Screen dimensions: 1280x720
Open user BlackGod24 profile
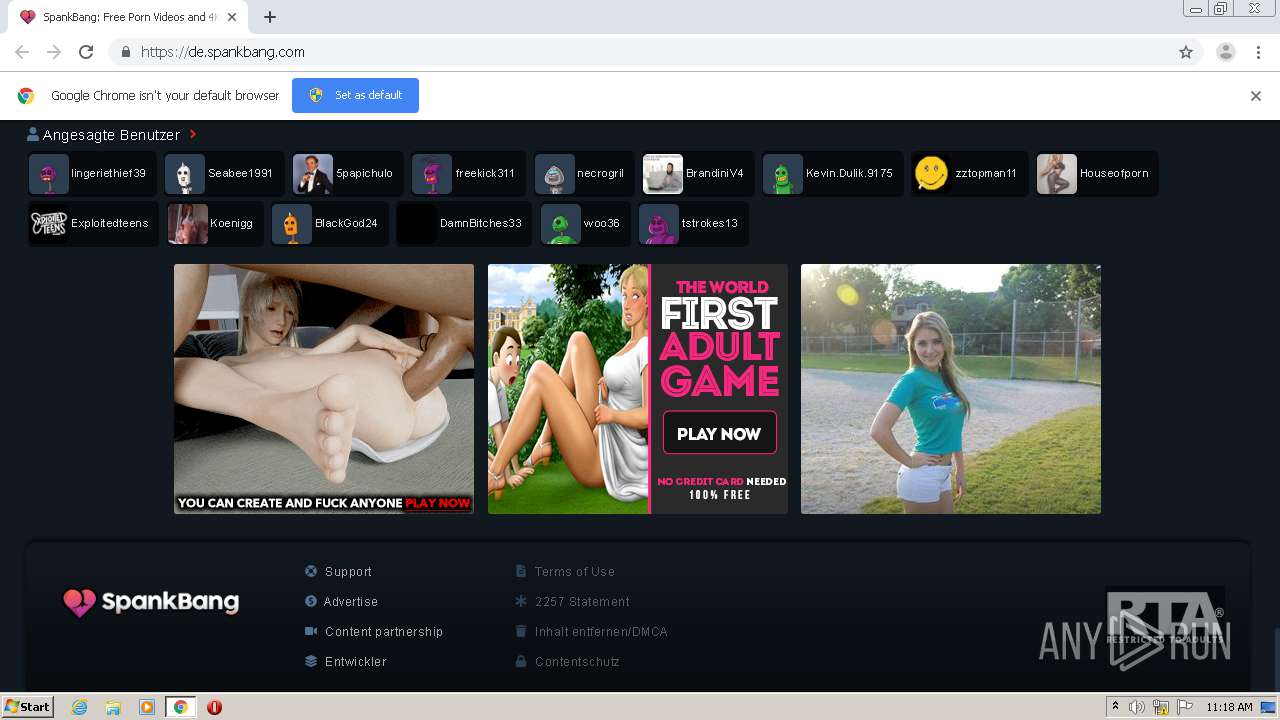(x=330, y=223)
